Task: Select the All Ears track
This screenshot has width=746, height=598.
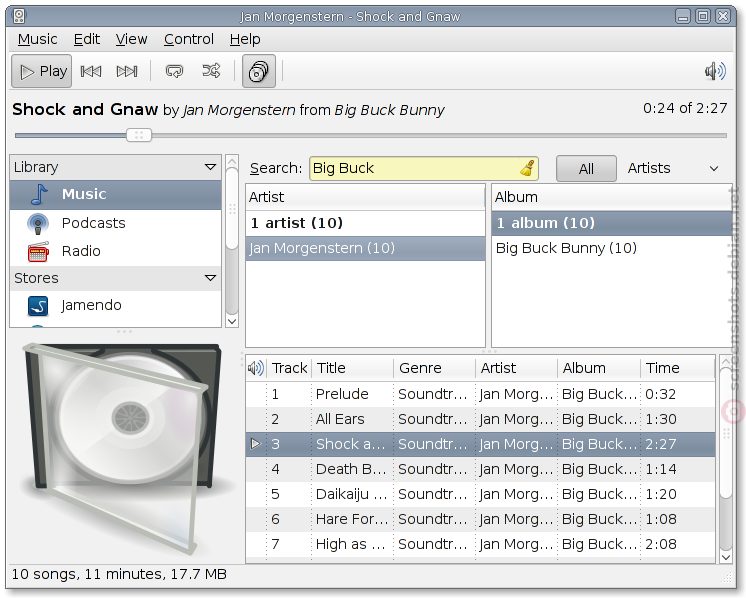Action: (481, 420)
